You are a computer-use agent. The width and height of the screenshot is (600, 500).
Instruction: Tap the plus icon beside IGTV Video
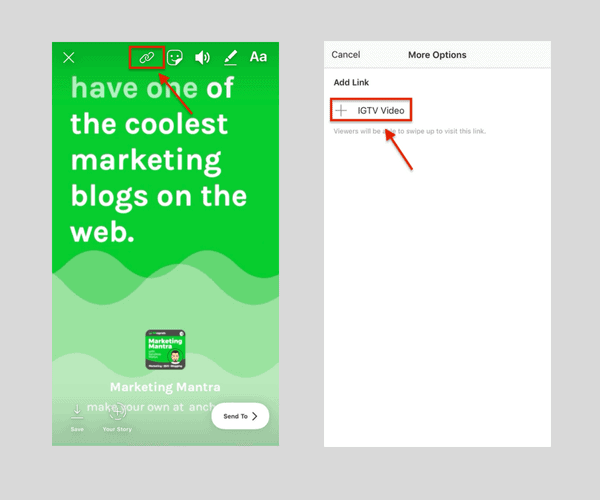(x=341, y=111)
